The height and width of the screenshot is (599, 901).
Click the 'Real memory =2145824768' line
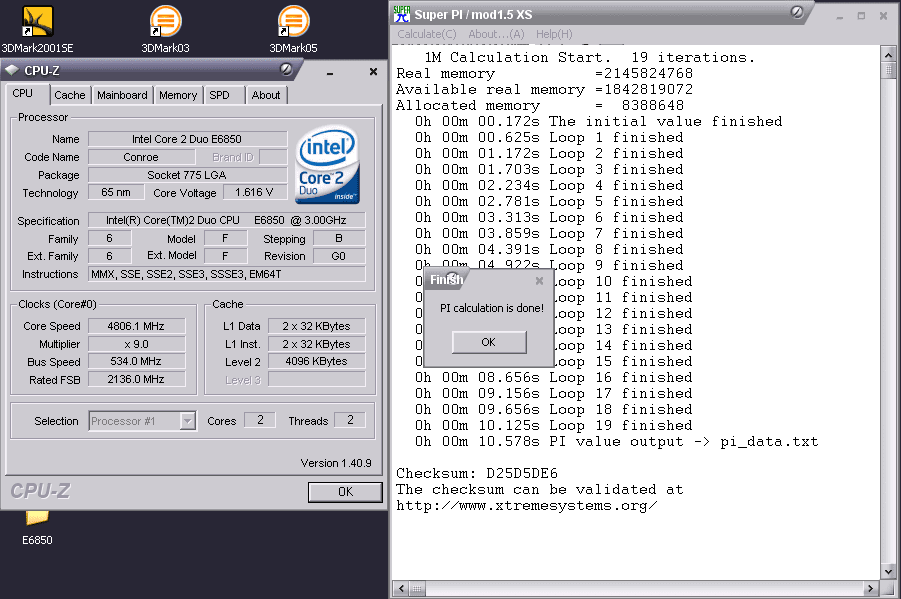tap(544, 74)
